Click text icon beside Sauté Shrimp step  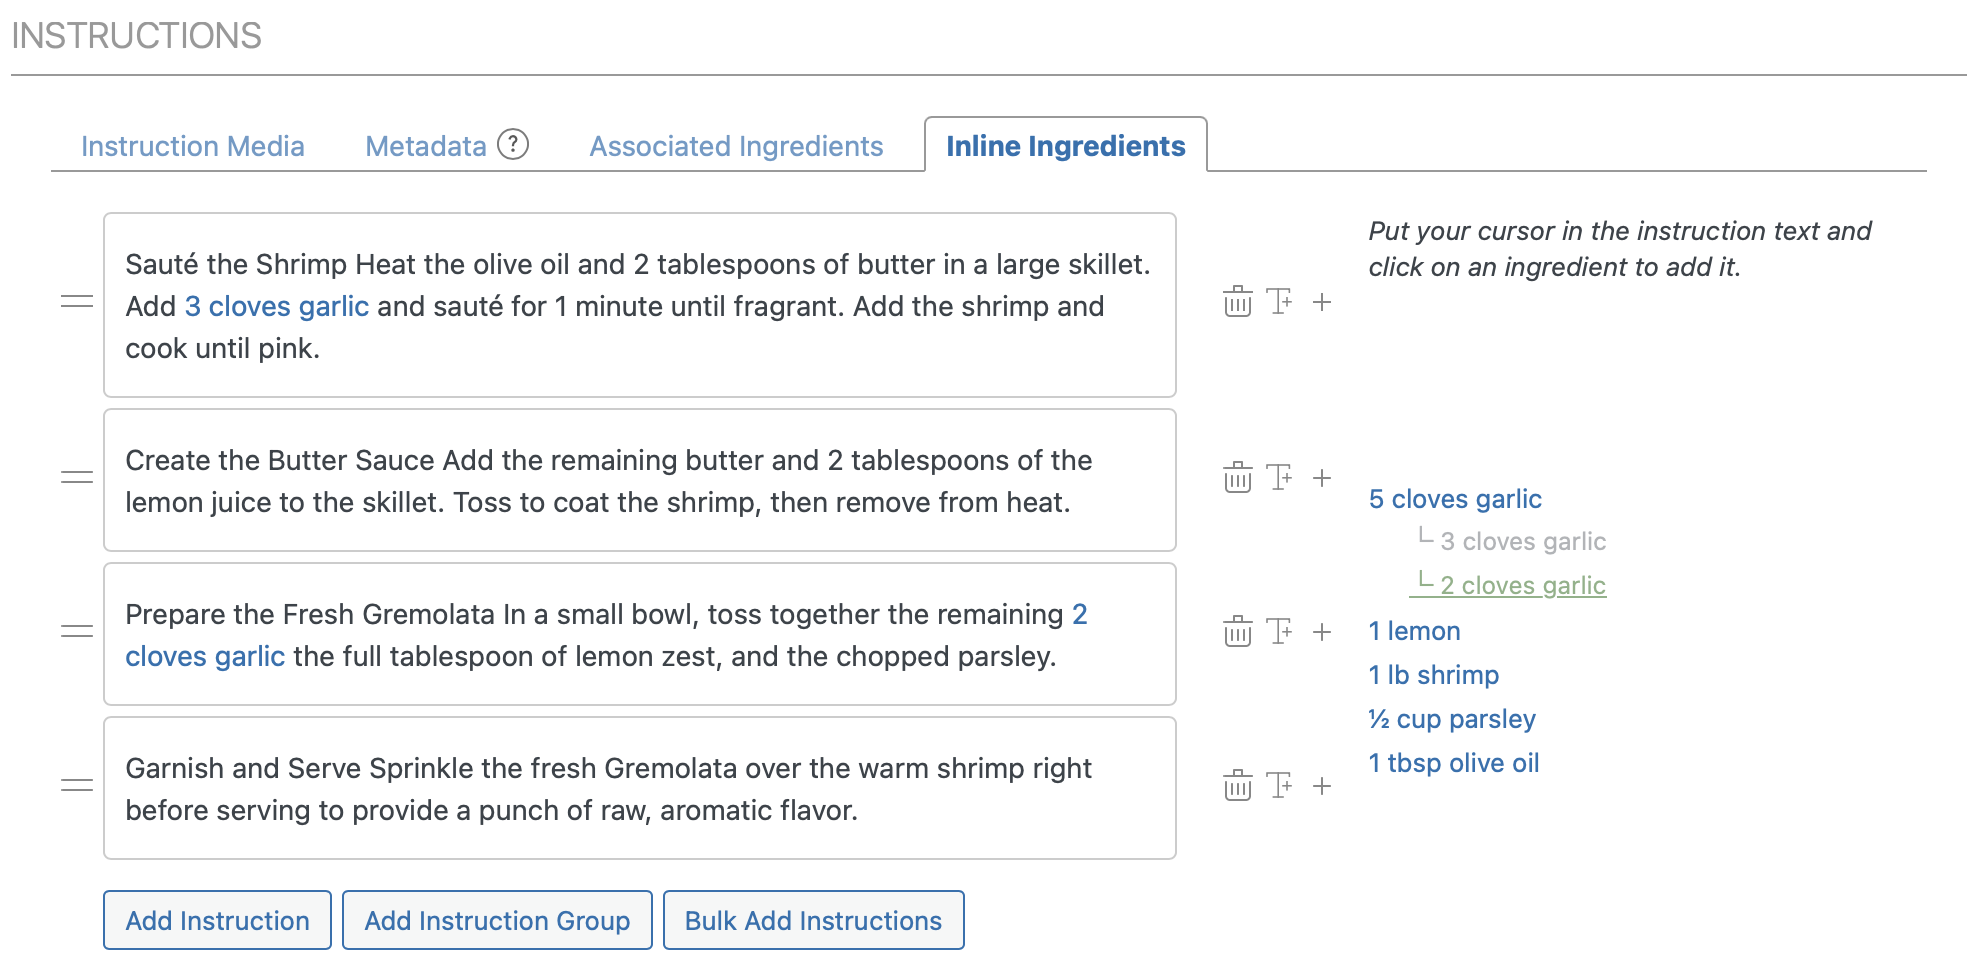1279,301
